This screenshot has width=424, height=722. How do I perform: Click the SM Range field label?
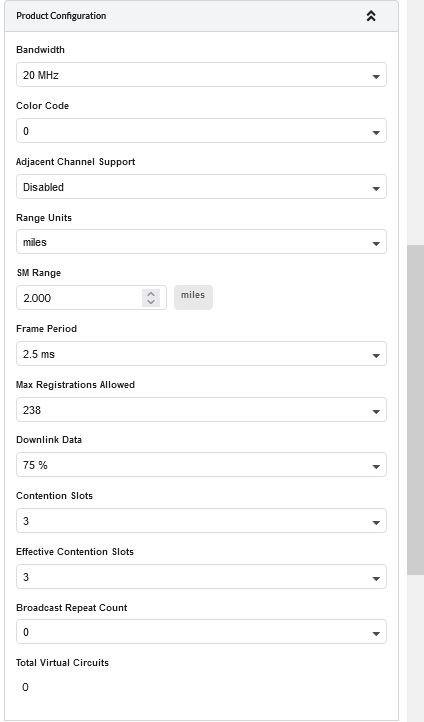click(38, 273)
